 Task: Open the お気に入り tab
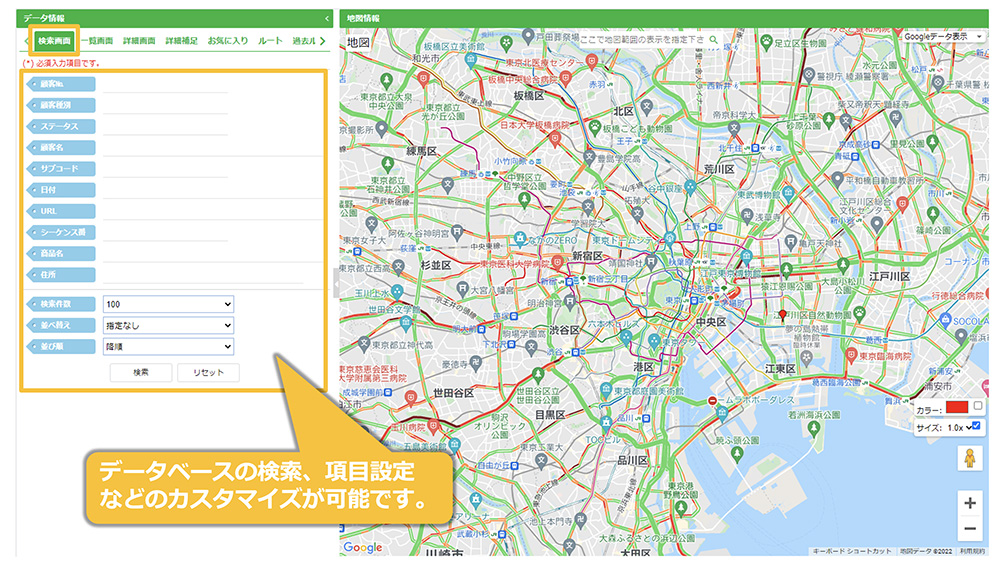(228, 41)
